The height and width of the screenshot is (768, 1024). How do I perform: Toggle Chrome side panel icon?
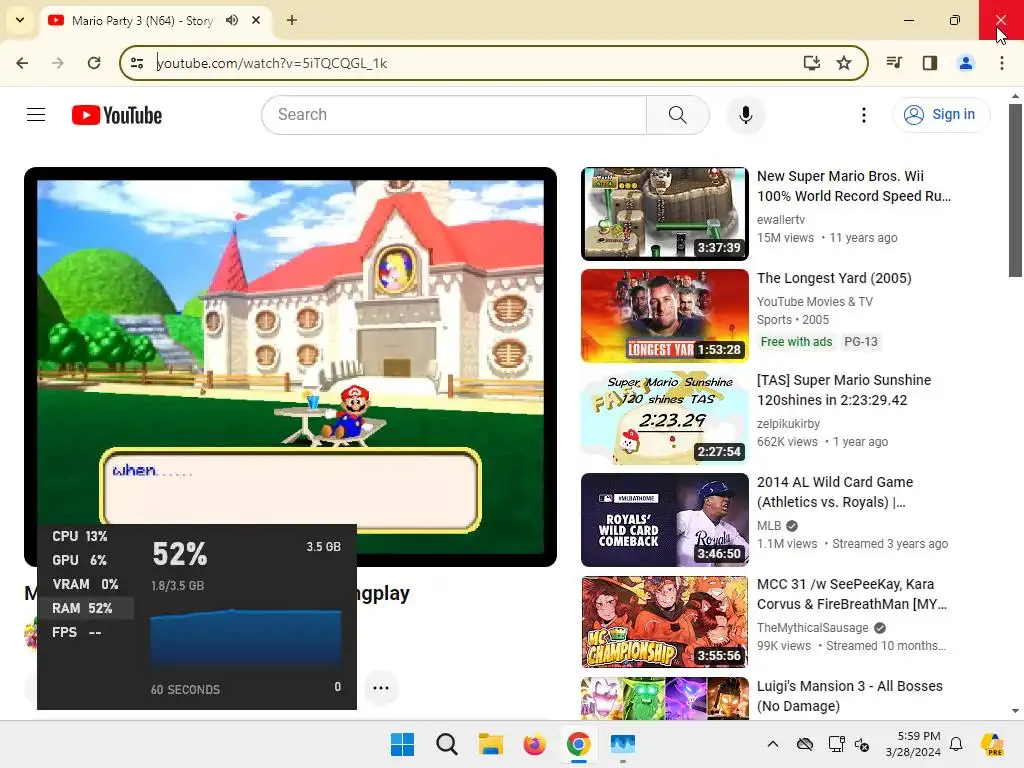coord(929,63)
